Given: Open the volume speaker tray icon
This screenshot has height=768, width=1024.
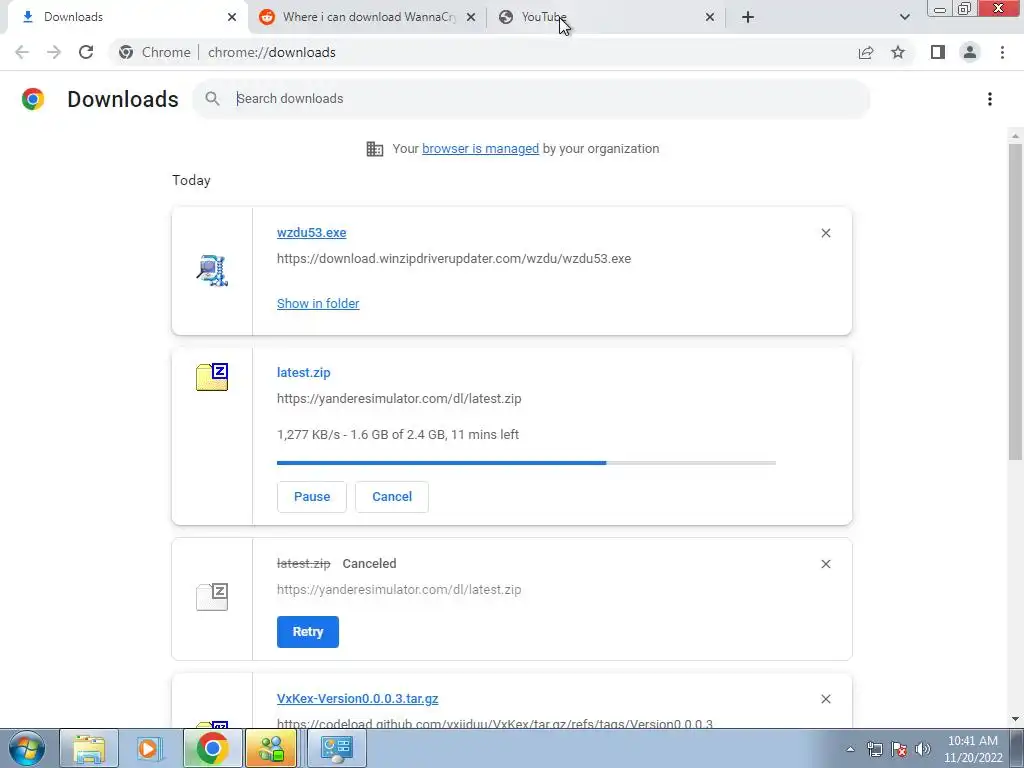Looking at the screenshot, I should tap(923, 749).
